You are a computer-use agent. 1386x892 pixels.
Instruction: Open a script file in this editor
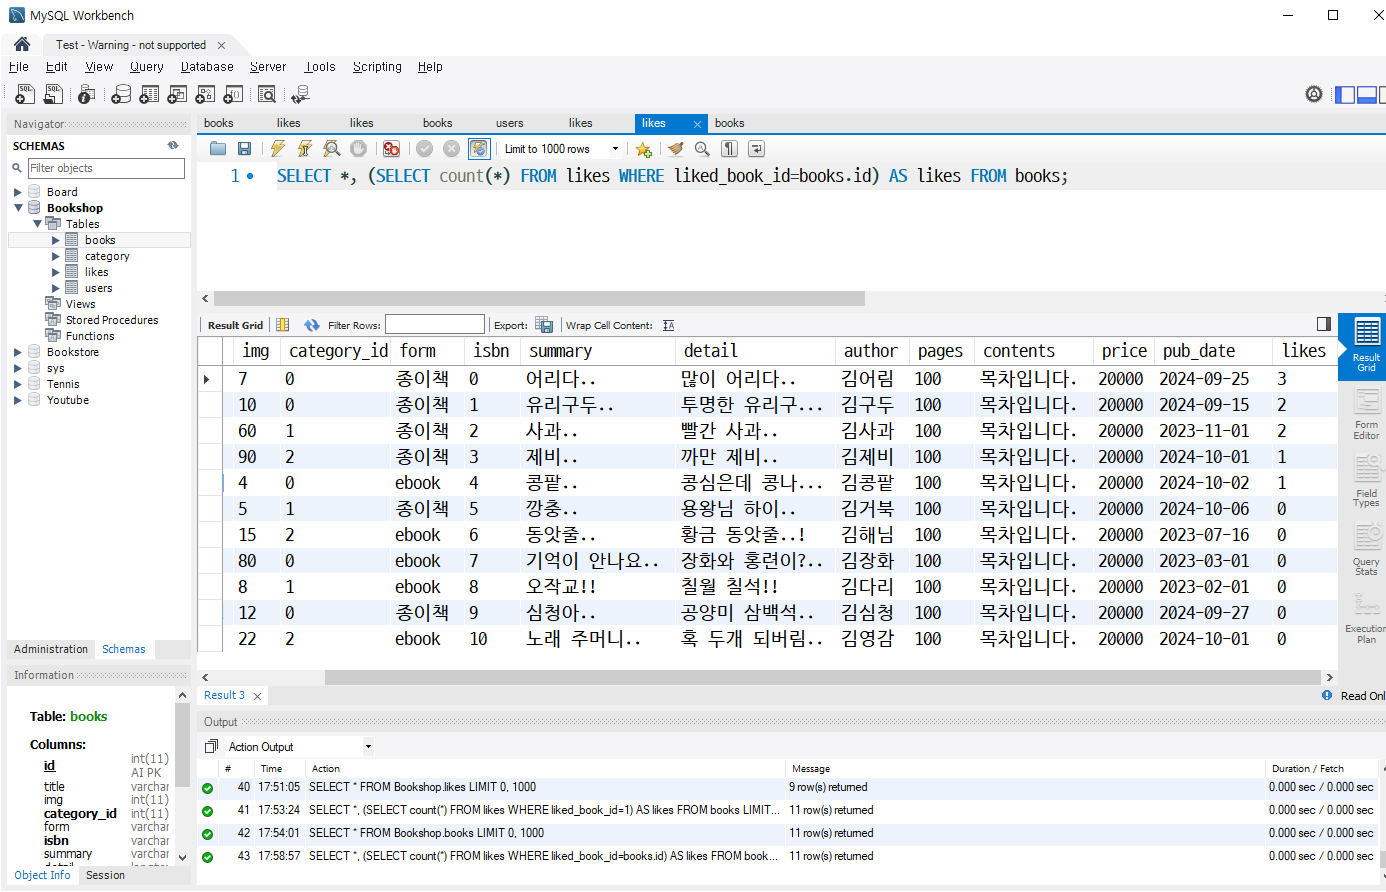(x=218, y=149)
